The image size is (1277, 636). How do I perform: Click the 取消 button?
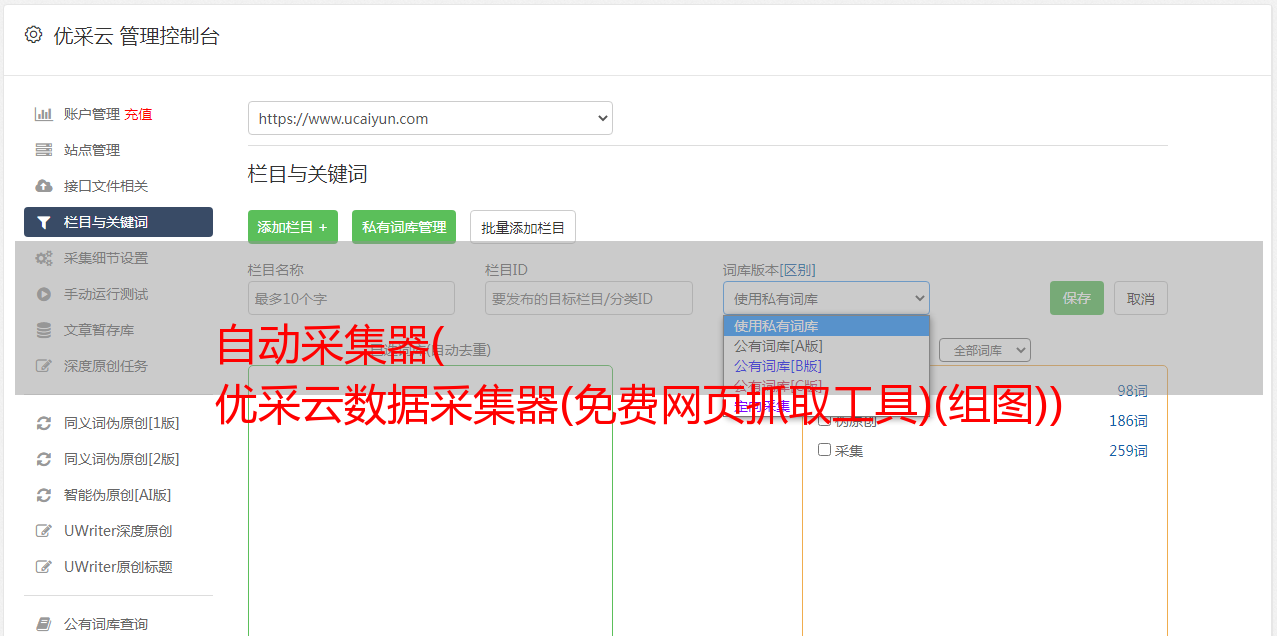(x=1141, y=298)
